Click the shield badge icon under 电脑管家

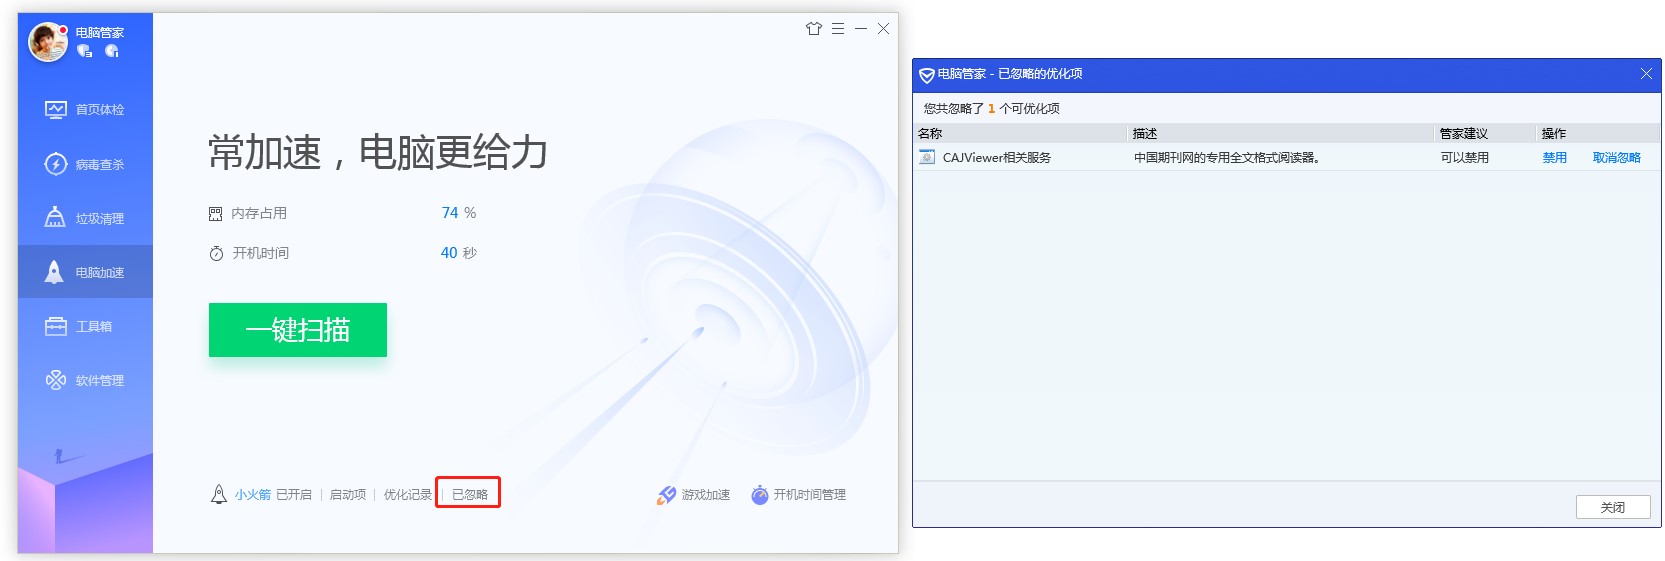coord(84,51)
